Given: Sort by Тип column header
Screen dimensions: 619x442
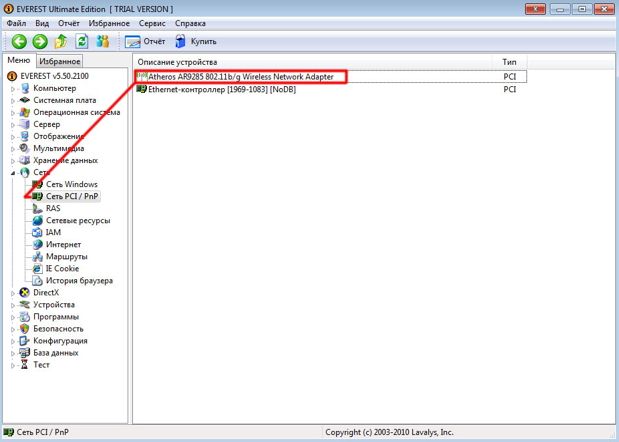Looking at the screenshot, I should click(x=509, y=62).
